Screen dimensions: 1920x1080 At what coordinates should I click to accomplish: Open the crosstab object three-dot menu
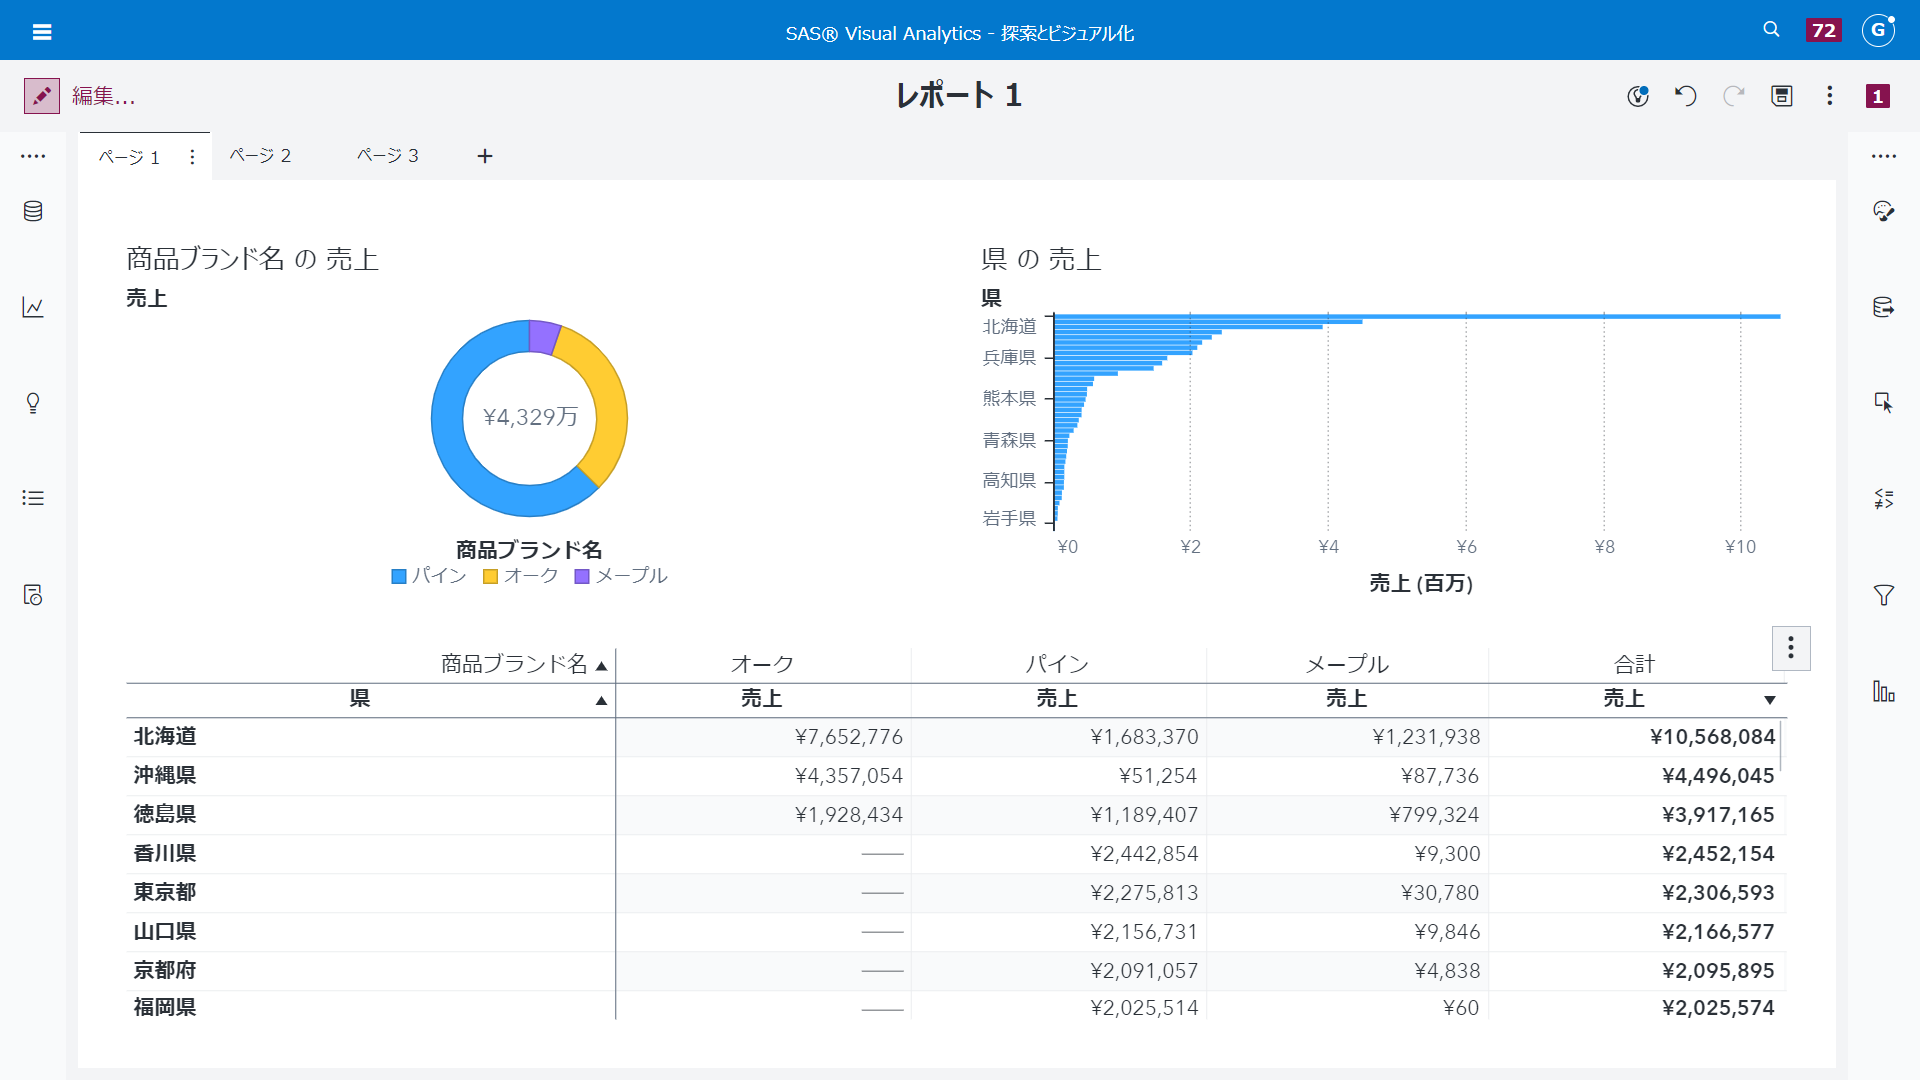pos(1791,648)
